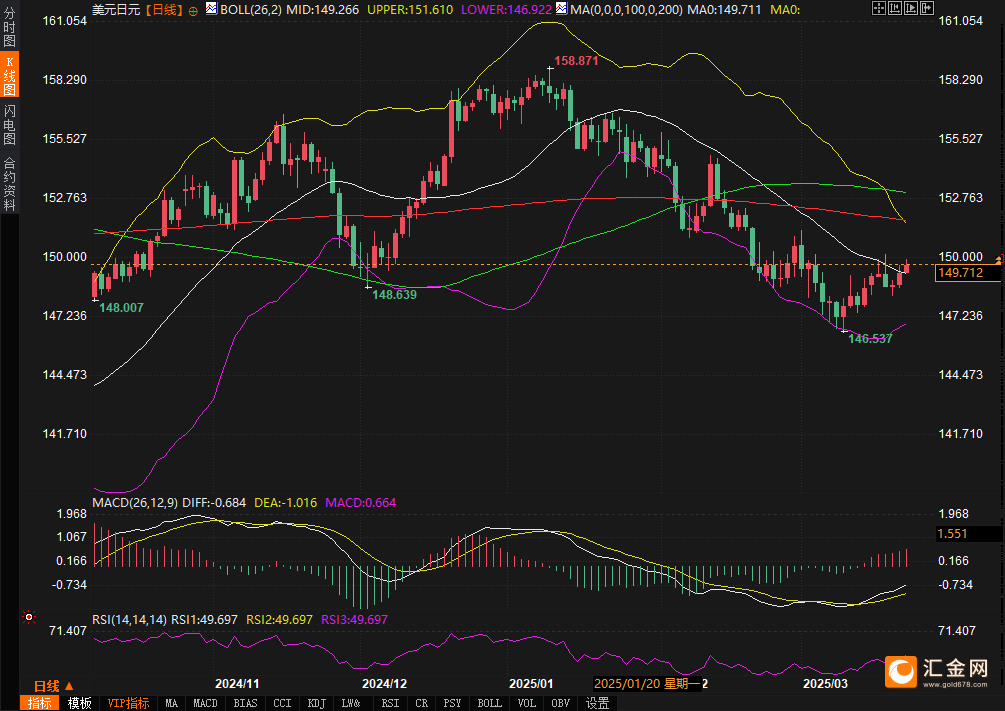Click the 2025/03 date axis label
The image size is (1005, 711).
[x=826, y=683]
